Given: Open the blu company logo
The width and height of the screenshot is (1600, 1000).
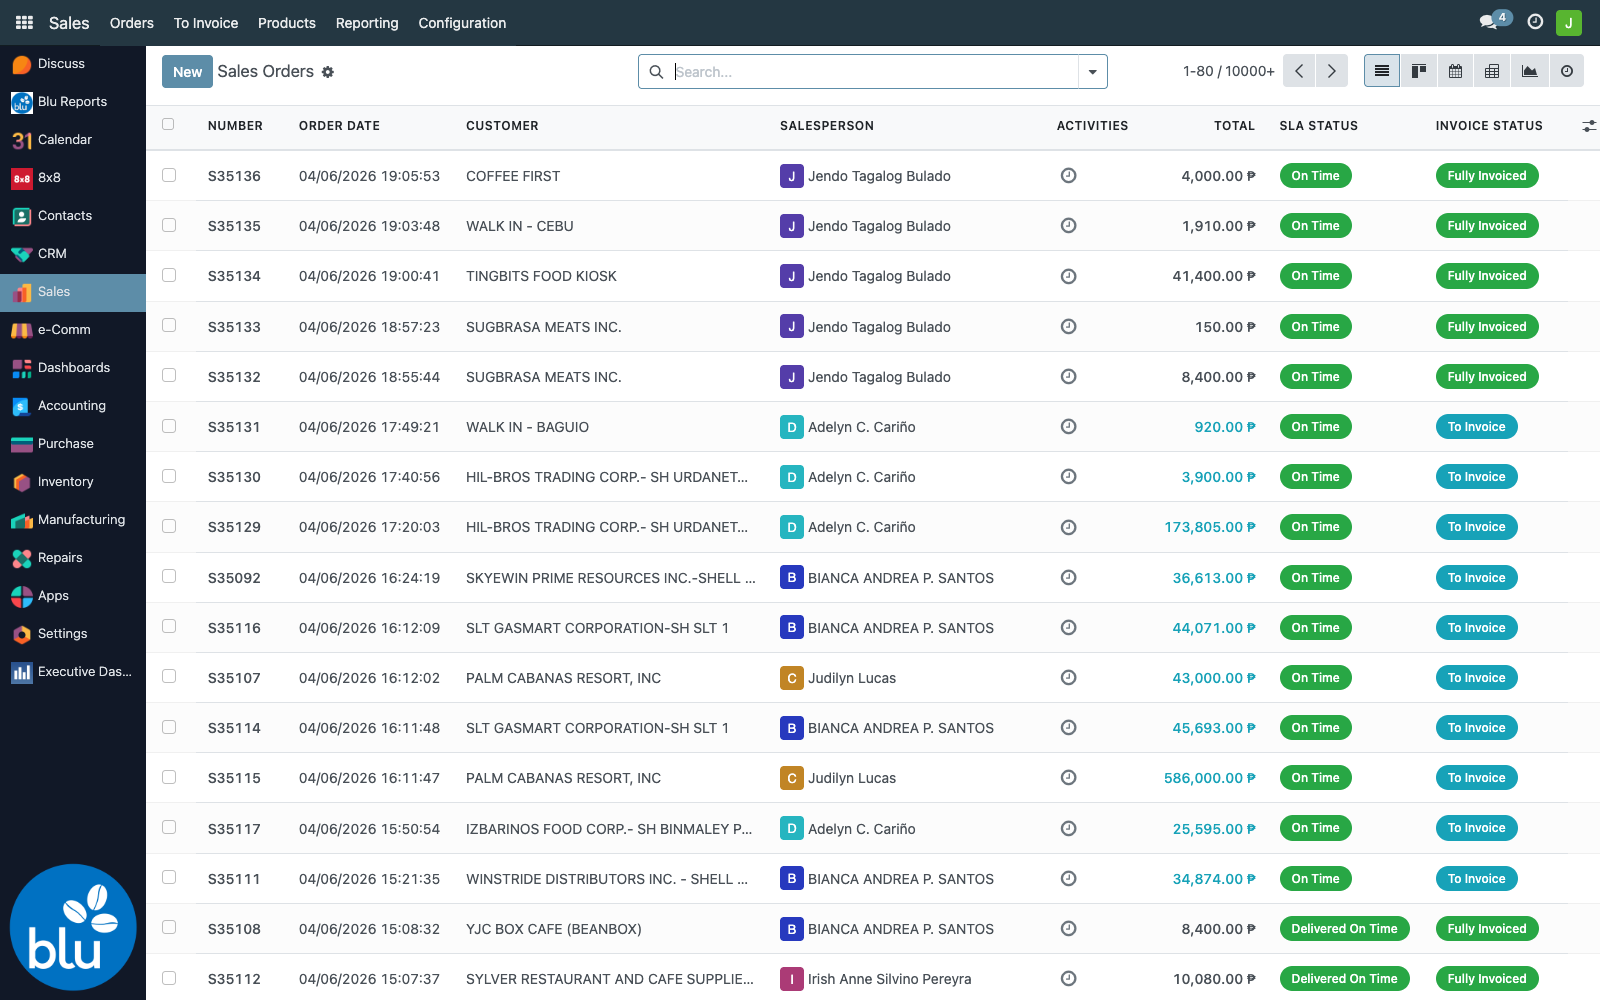Looking at the screenshot, I should (x=73, y=927).
